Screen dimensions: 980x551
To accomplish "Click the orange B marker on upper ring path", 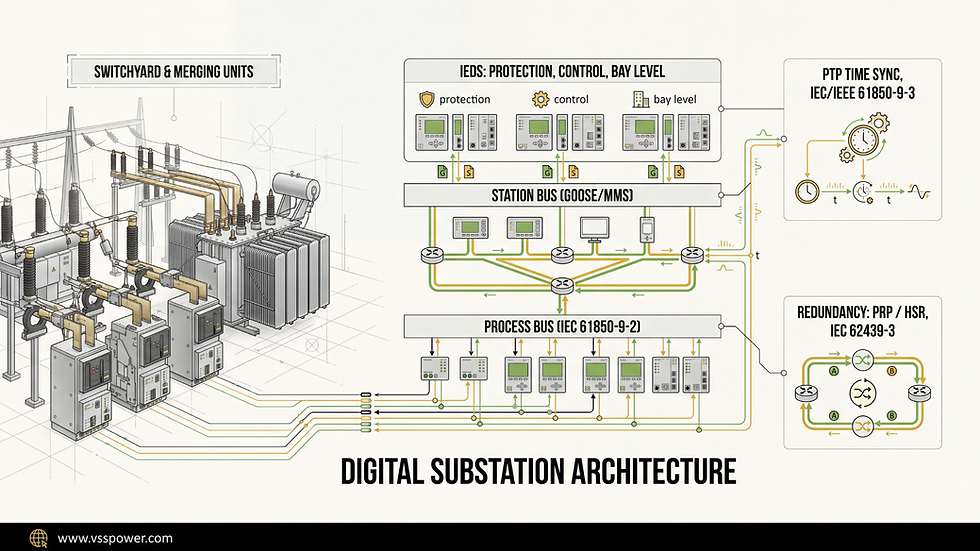I will (x=892, y=371).
